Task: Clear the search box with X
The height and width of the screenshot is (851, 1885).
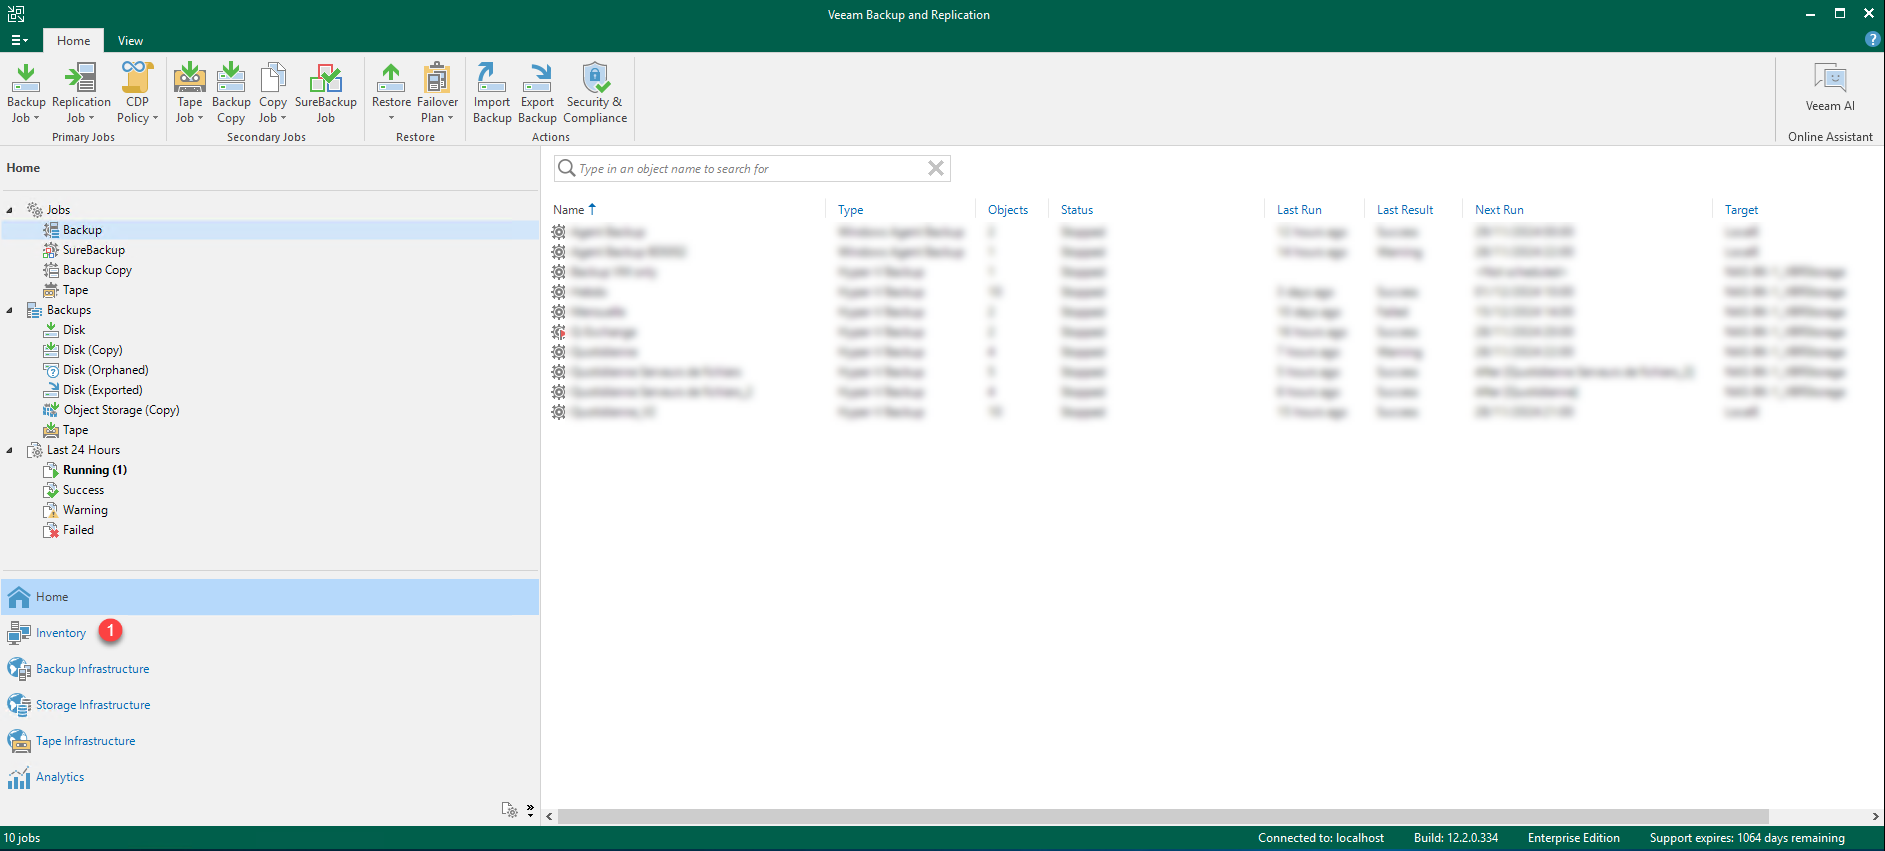Action: pyautogui.click(x=936, y=168)
